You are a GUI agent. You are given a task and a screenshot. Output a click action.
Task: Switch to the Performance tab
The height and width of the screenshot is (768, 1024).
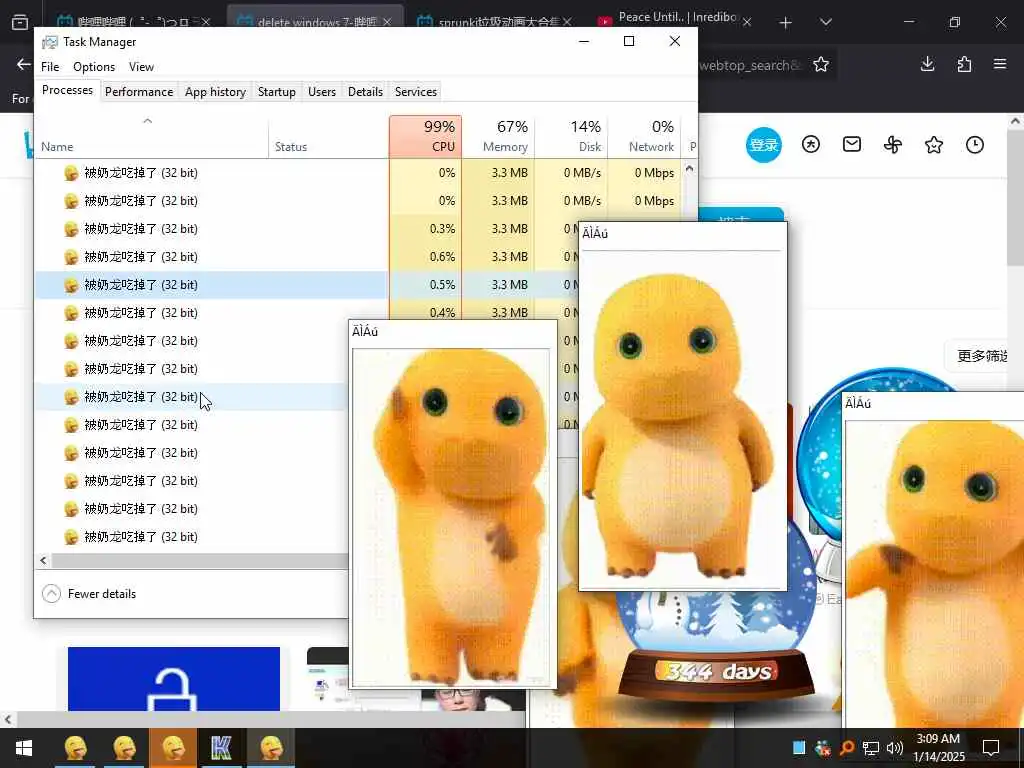point(139,91)
